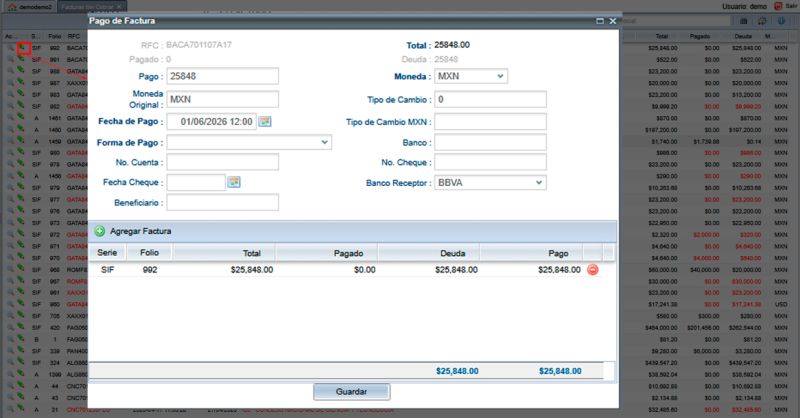Click Deuda column header in dialog grid

(x=429, y=253)
